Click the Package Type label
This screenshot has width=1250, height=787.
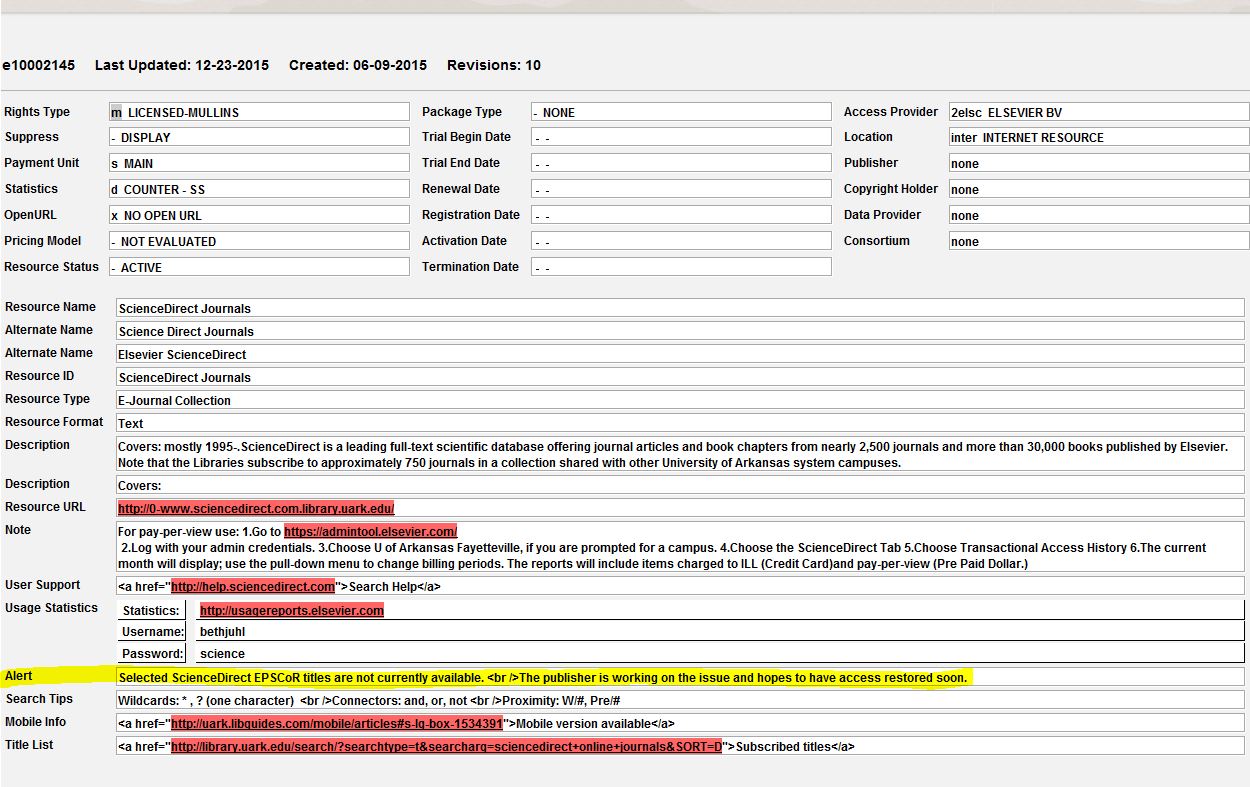pyautogui.click(x=462, y=112)
